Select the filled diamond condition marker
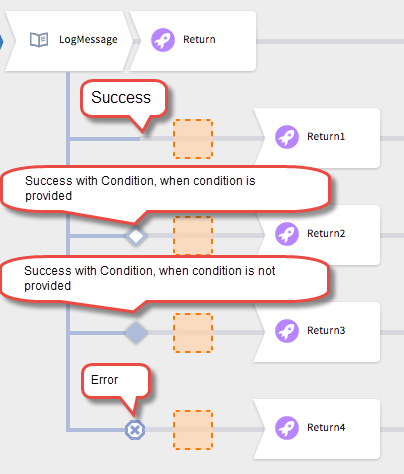 [136, 333]
